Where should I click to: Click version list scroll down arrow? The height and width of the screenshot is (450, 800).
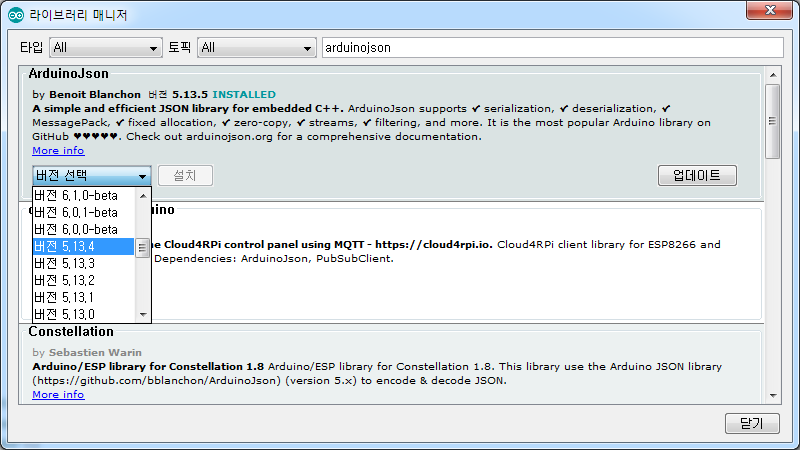(143, 314)
